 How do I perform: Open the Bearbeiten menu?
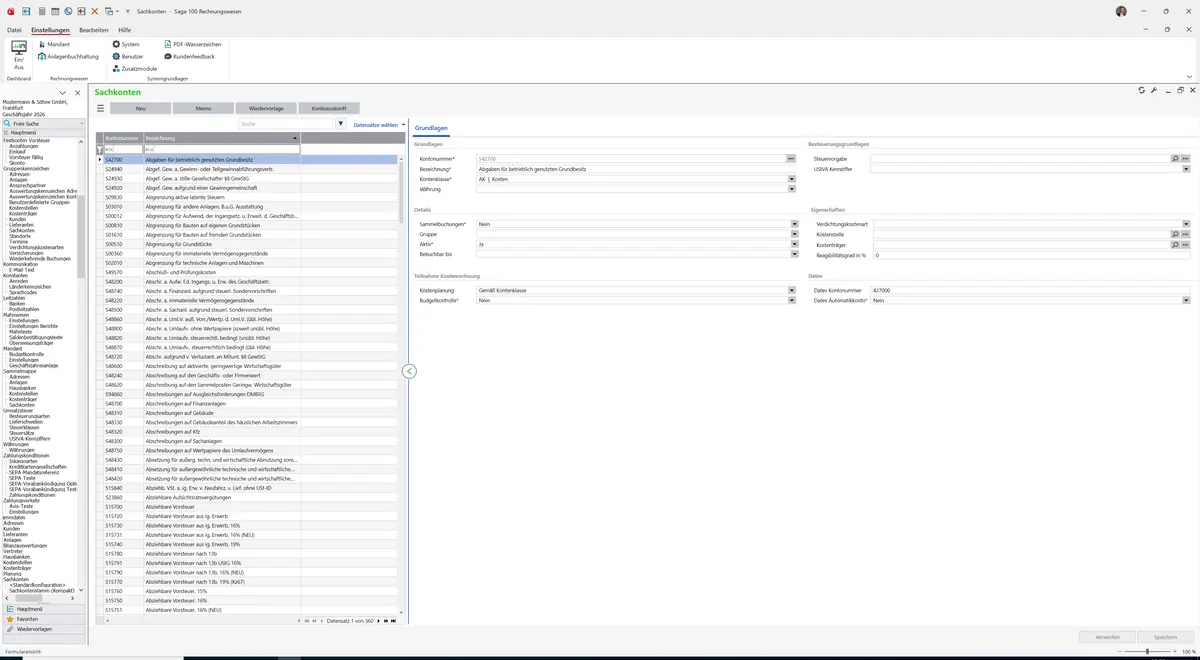94,30
